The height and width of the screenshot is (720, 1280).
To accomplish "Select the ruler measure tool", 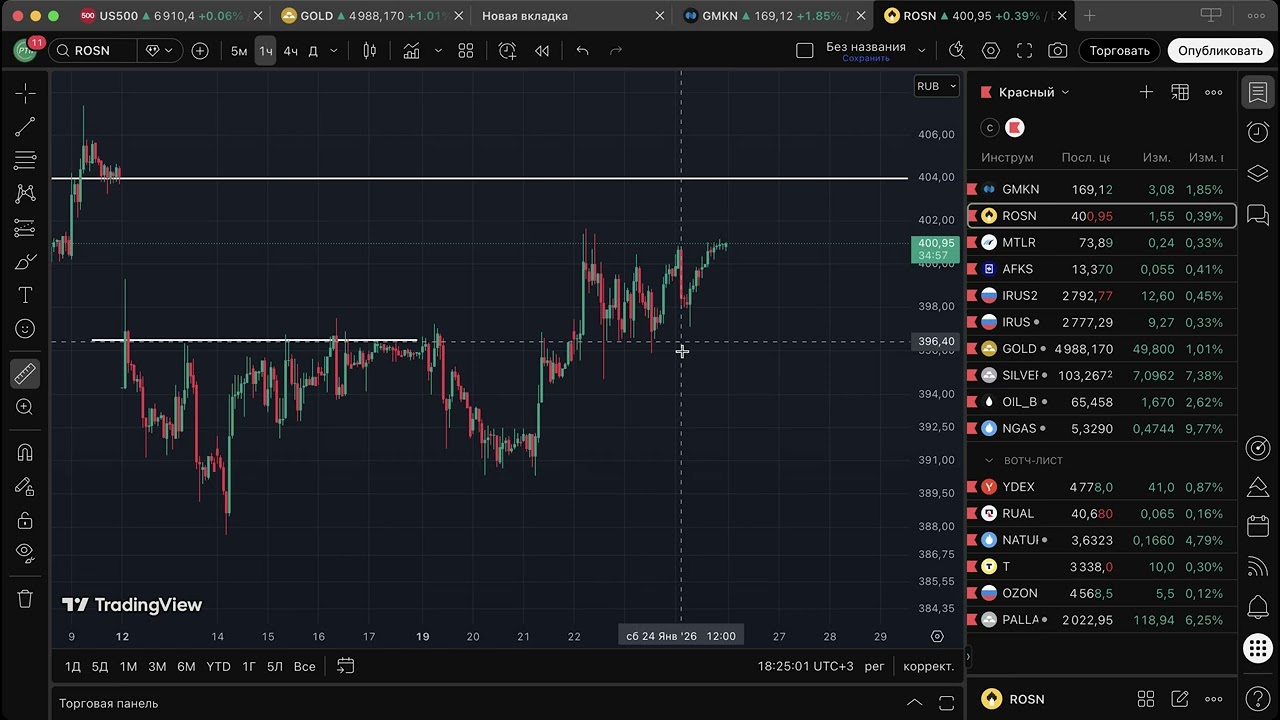I will point(25,374).
